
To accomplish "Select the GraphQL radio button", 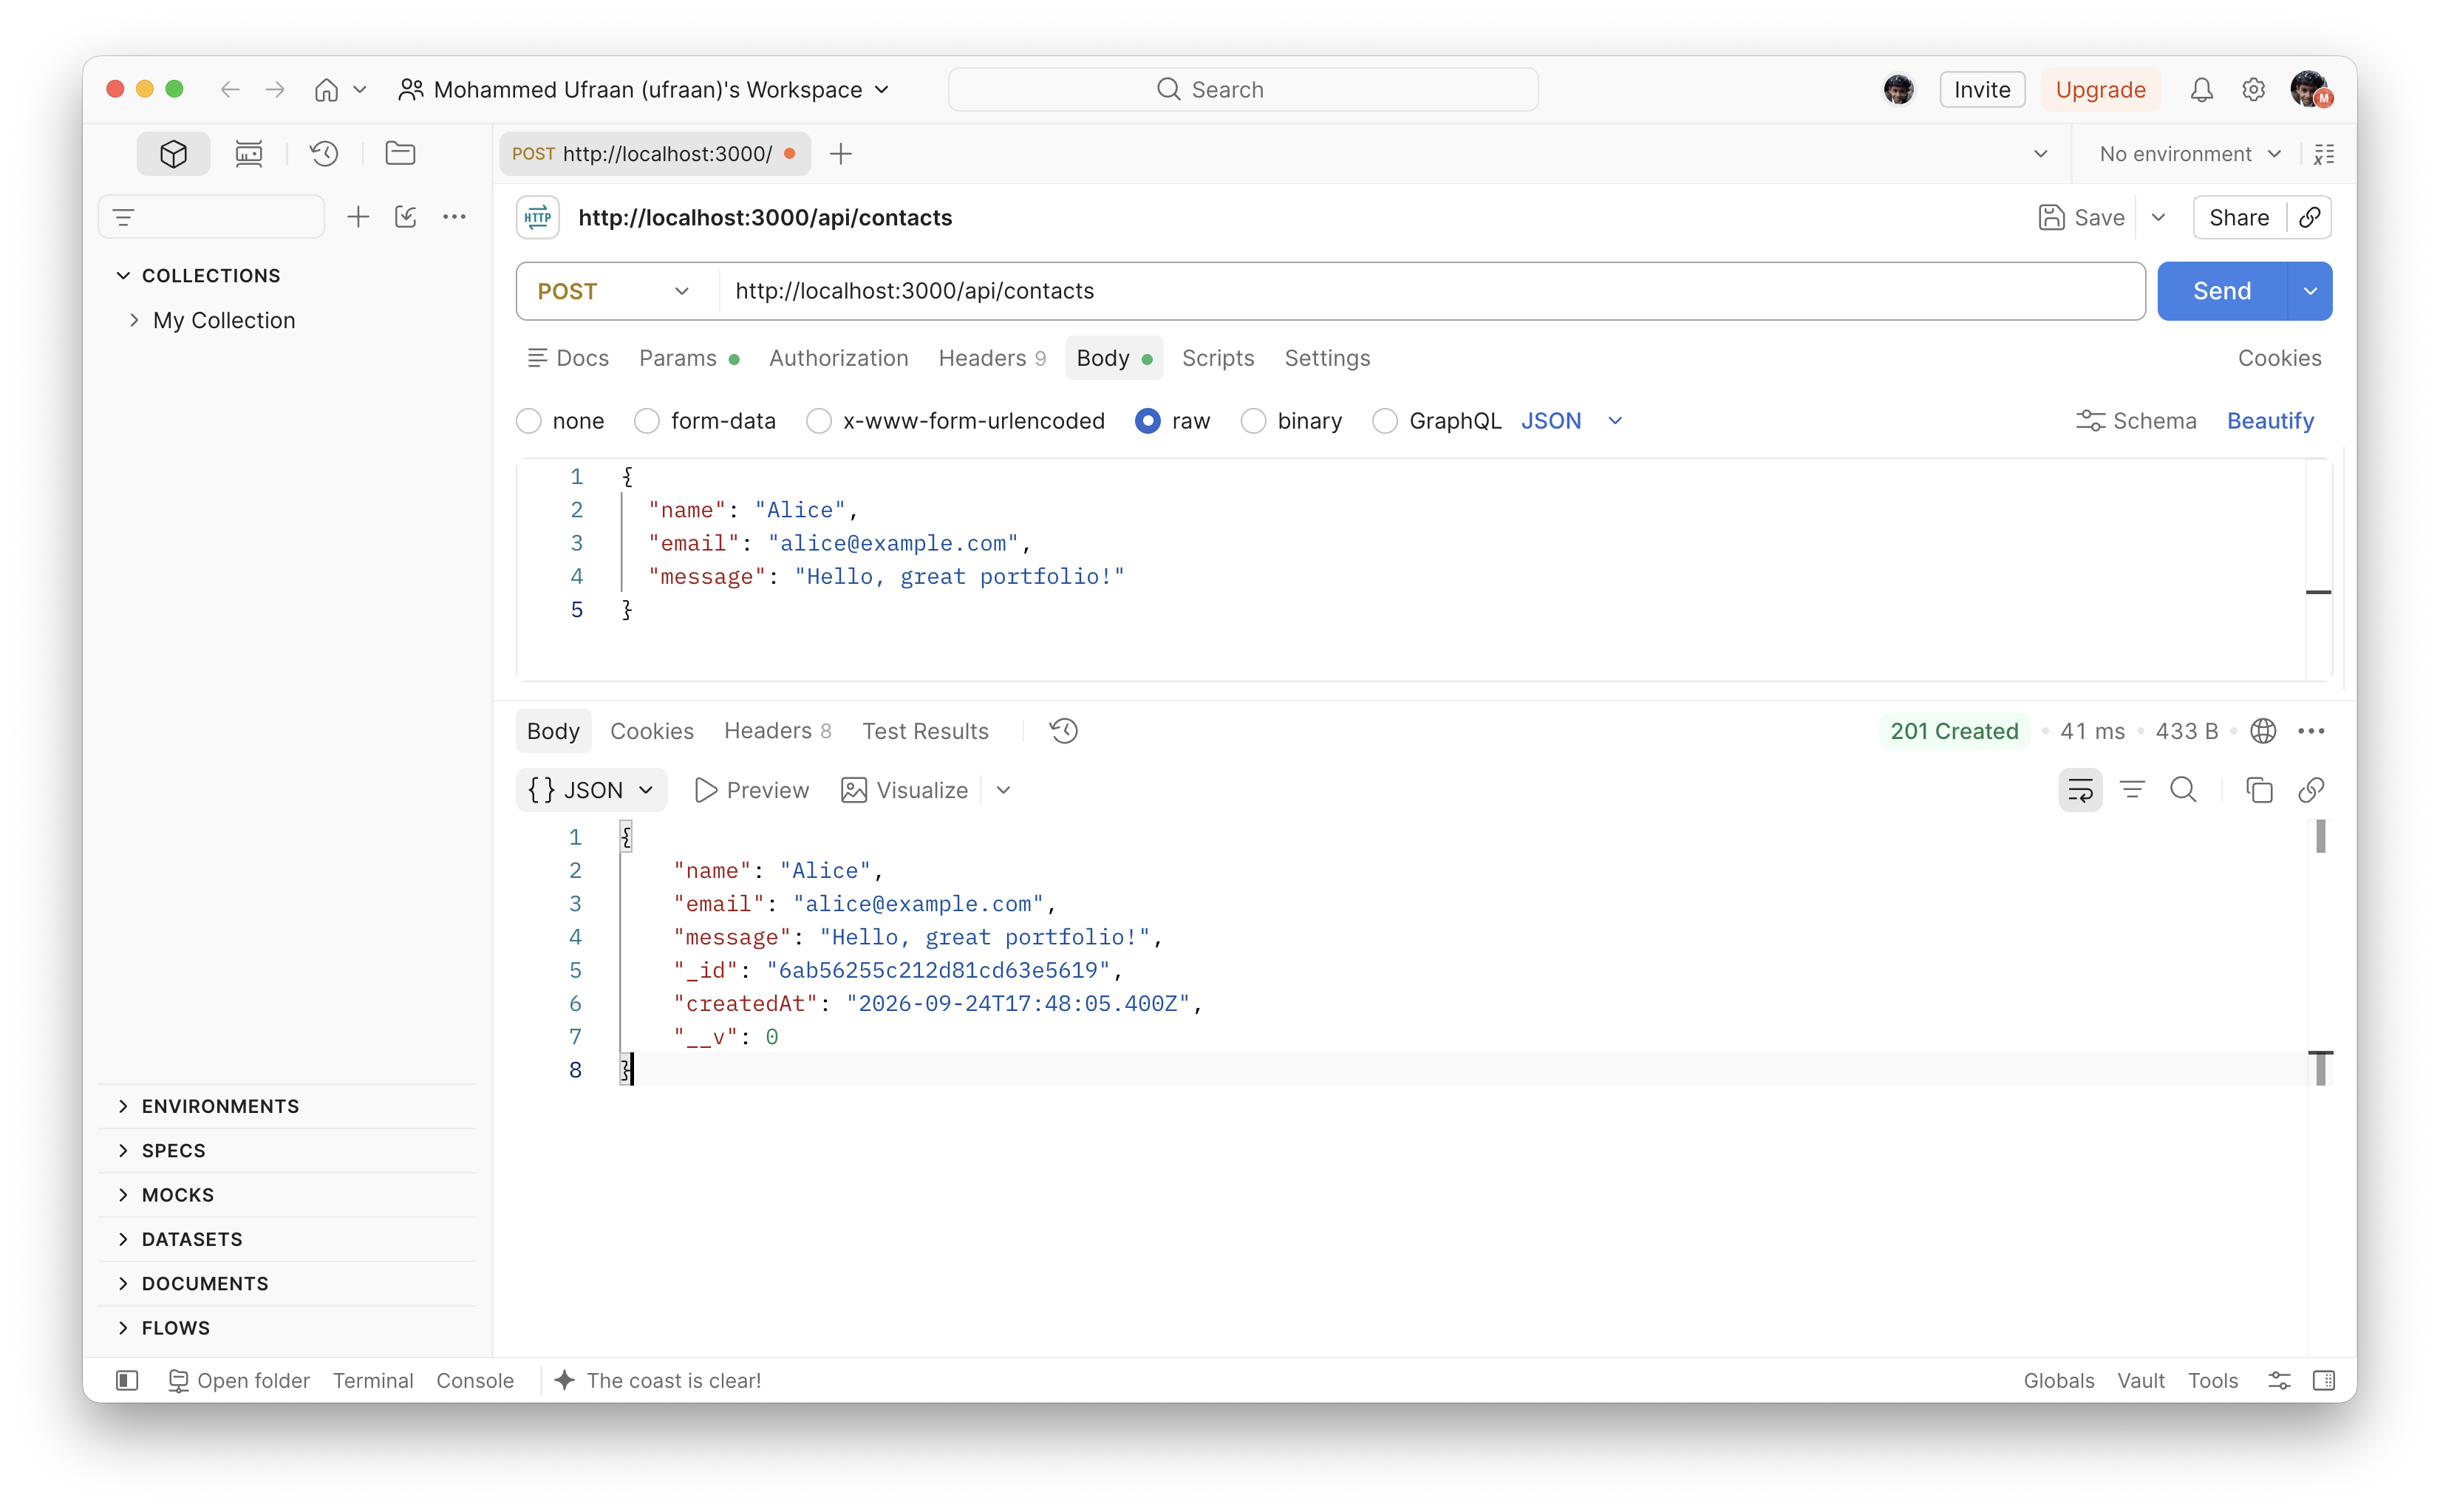I will point(1385,421).
